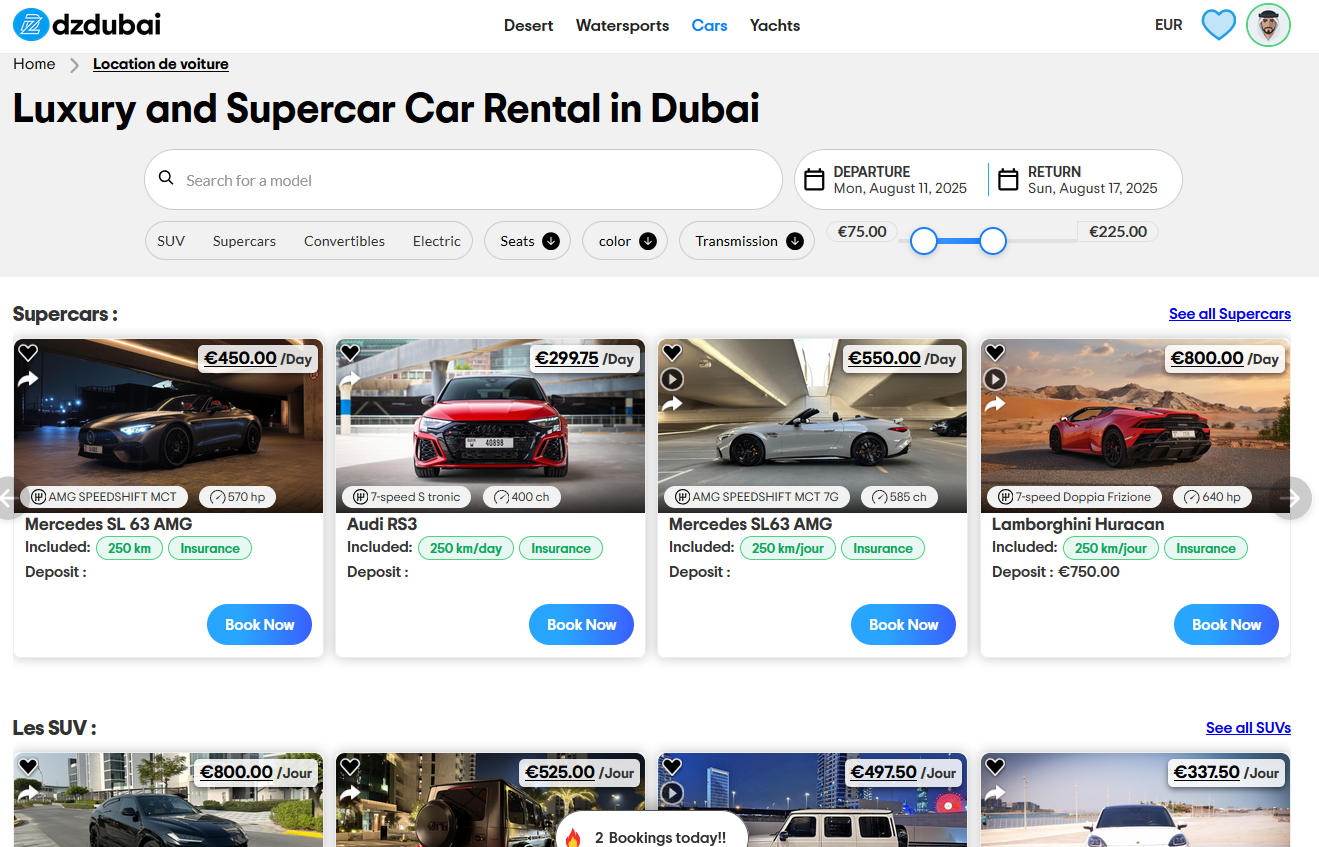Share the €800.00 /Jour SUV listing
Viewport: 1319px width, 847px height.
(x=28, y=792)
